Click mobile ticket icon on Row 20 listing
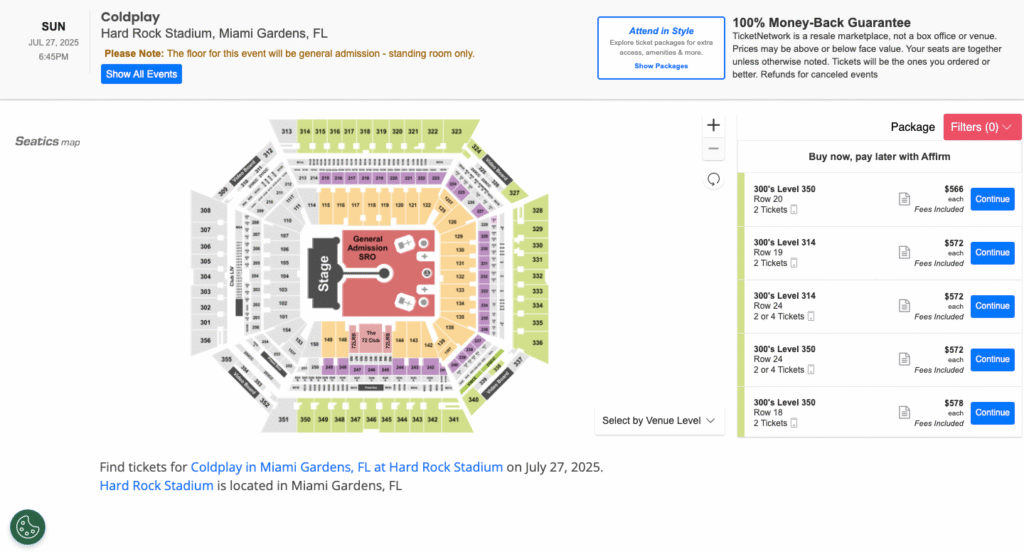Viewport: 1024px width, 552px height. pyautogui.click(x=794, y=210)
